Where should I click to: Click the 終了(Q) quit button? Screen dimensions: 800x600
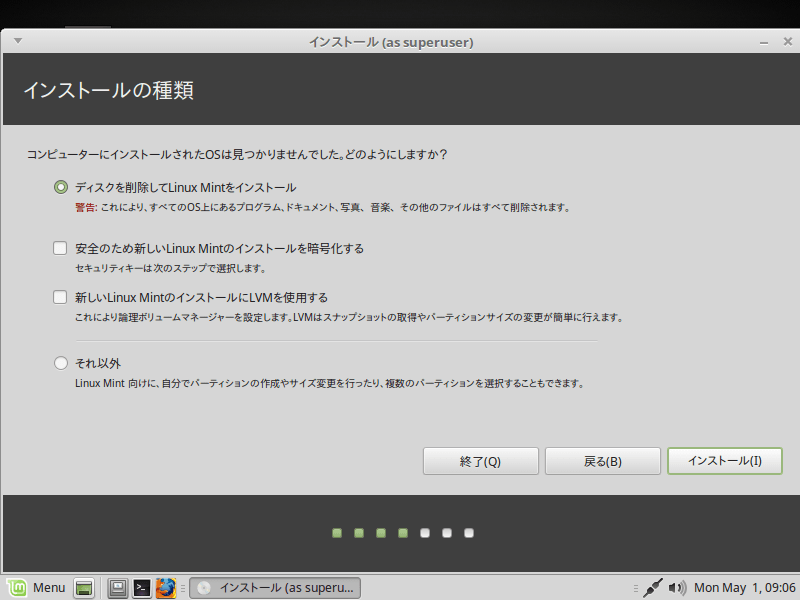point(481,461)
